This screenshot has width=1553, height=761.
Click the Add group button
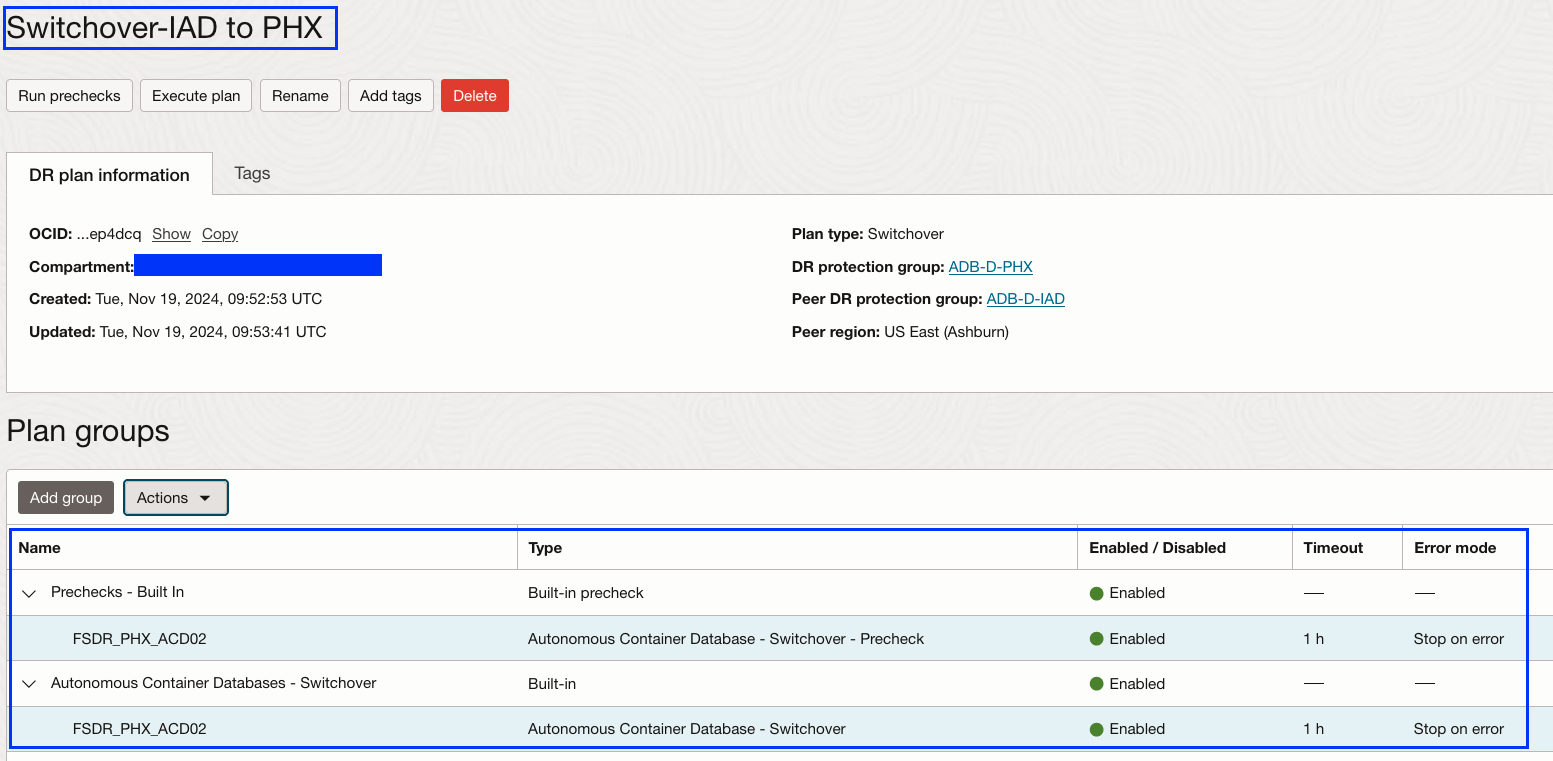pyautogui.click(x=66, y=498)
